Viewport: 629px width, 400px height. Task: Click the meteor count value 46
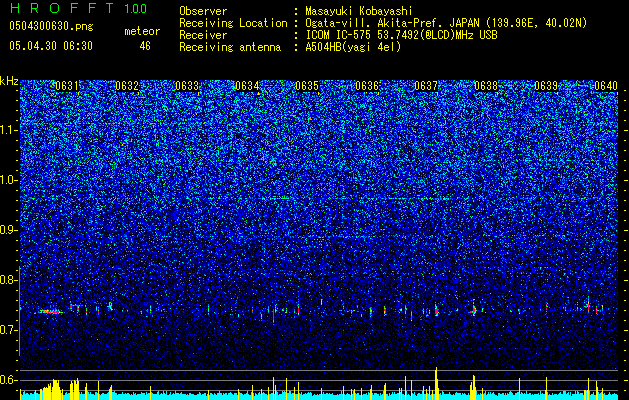tap(145, 46)
